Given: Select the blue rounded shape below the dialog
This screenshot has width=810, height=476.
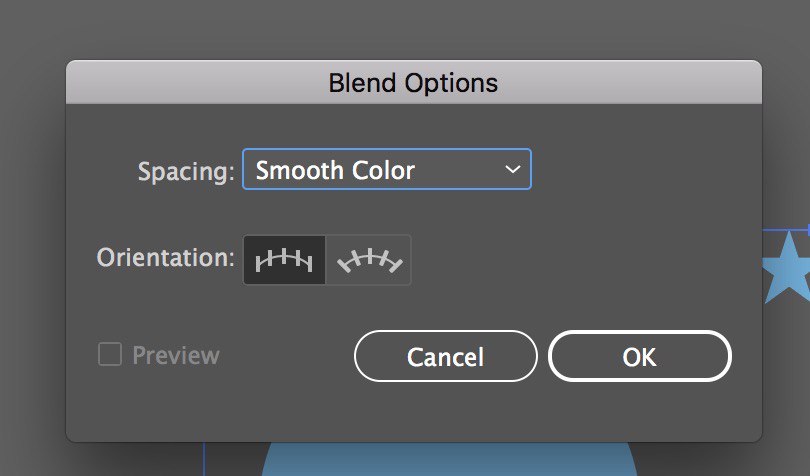Looking at the screenshot, I should 449,459.
